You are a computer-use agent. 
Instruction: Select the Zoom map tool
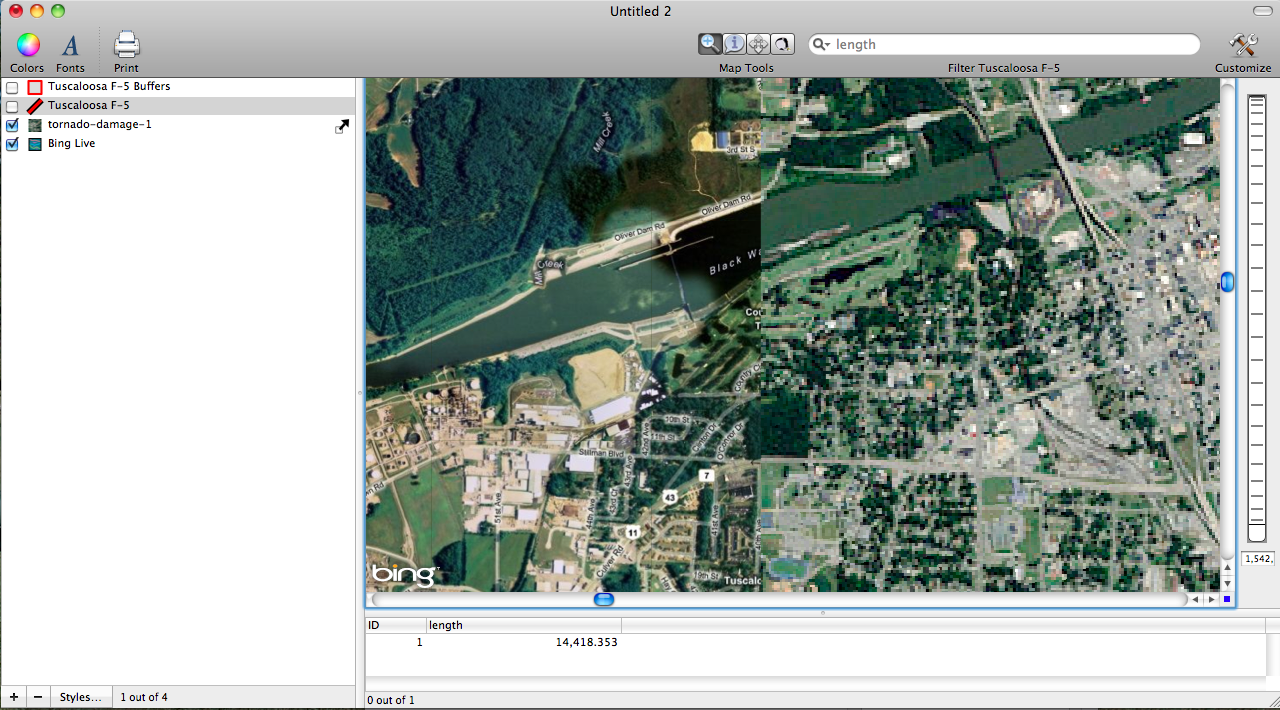[x=710, y=43]
